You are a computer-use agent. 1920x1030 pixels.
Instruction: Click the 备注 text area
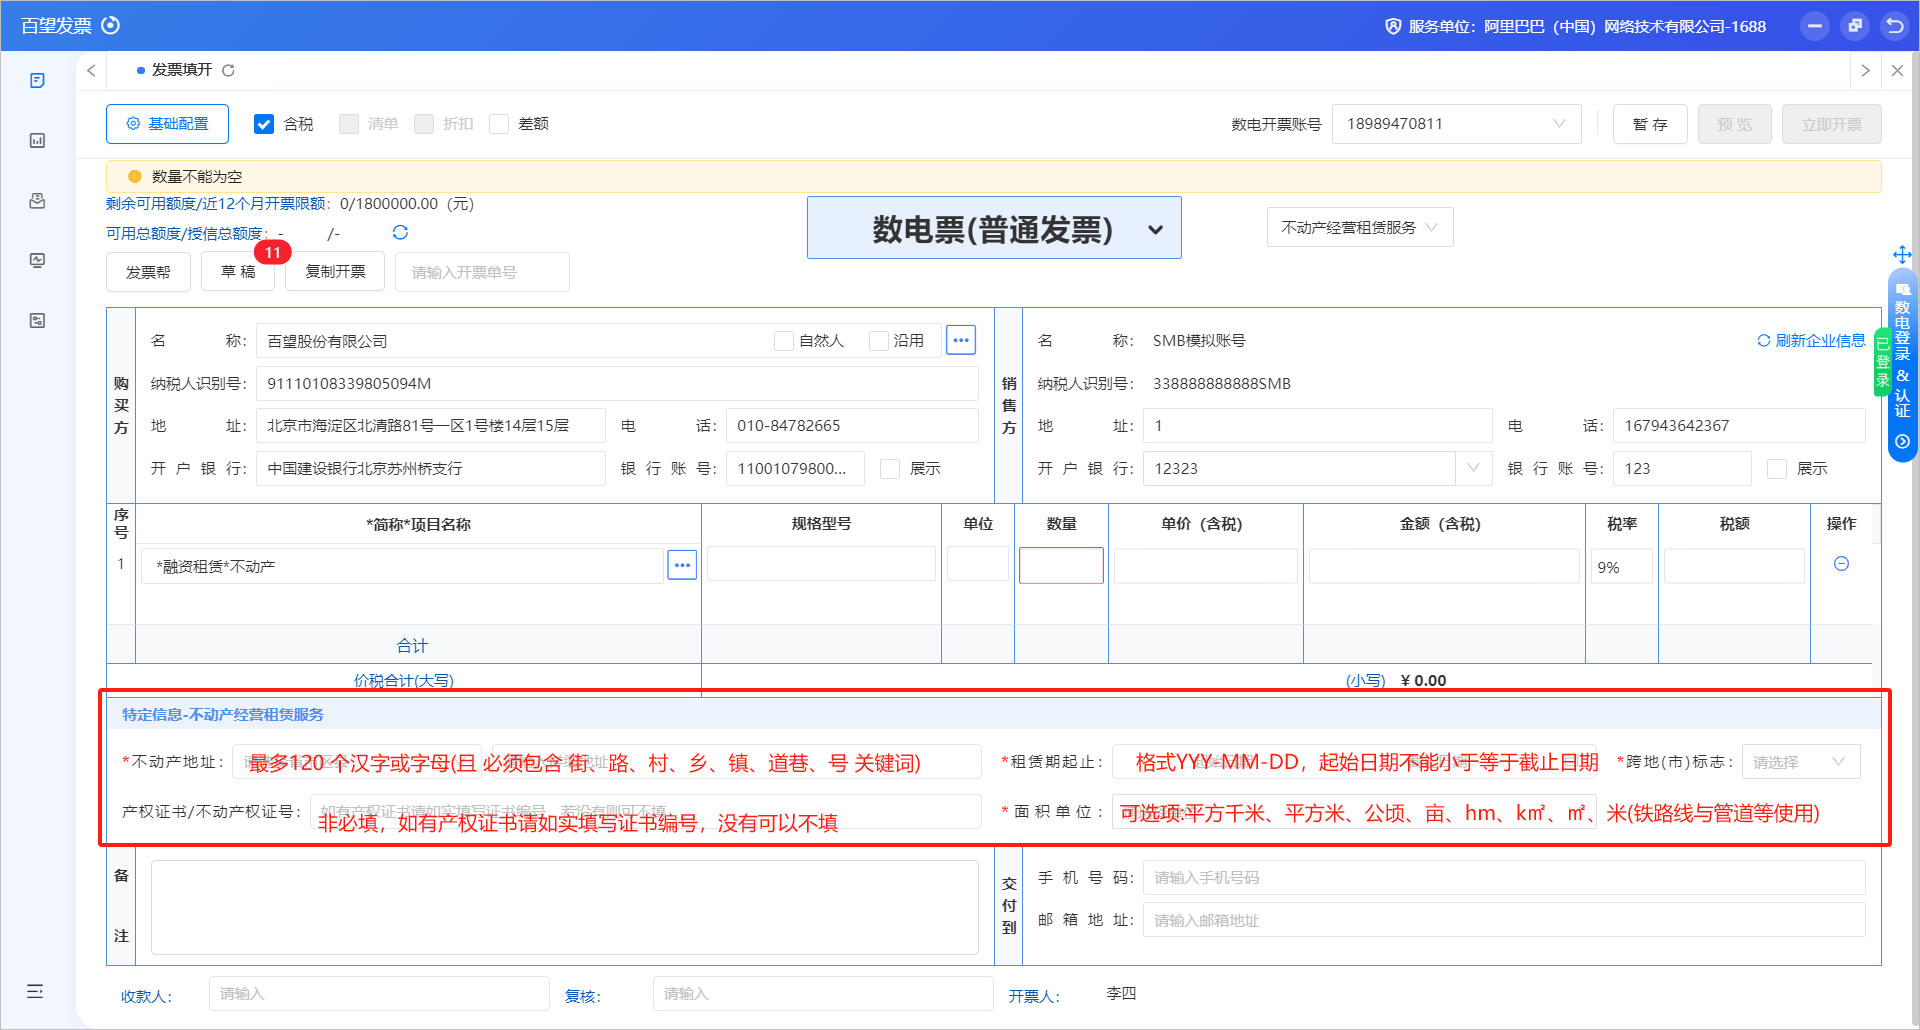click(x=564, y=907)
